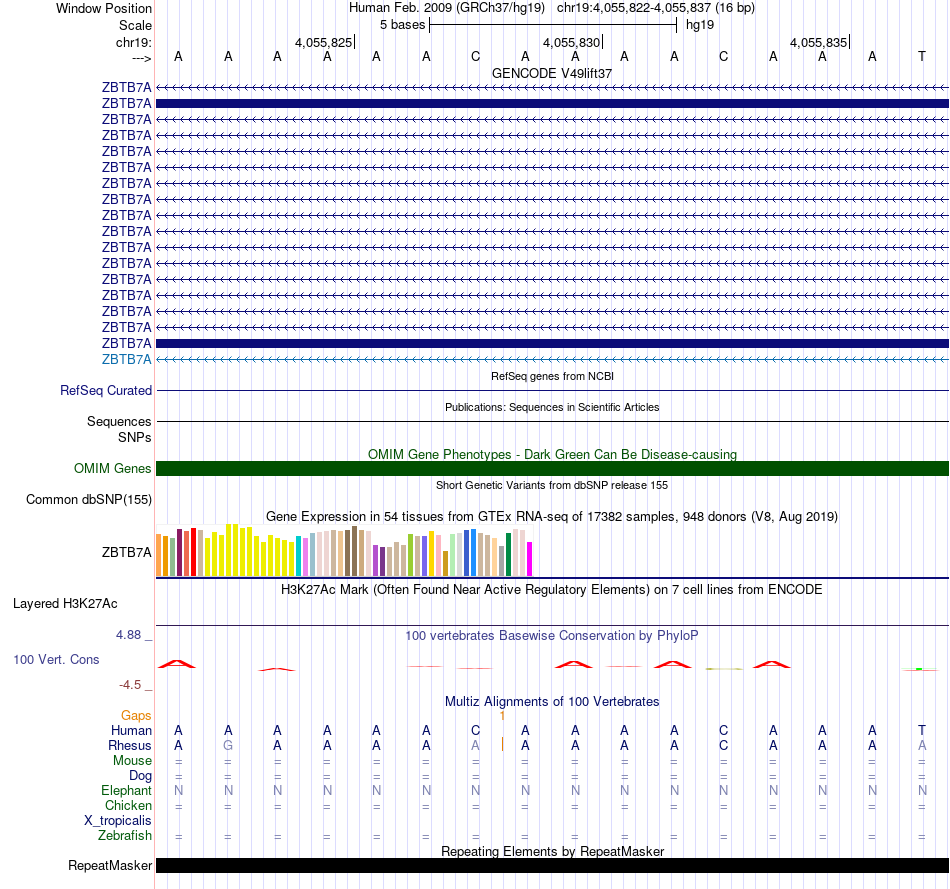Open the 'OMIM Gene Phenotypes' track title
Viewport: 950px width, 889px height.
pos(552,454)
